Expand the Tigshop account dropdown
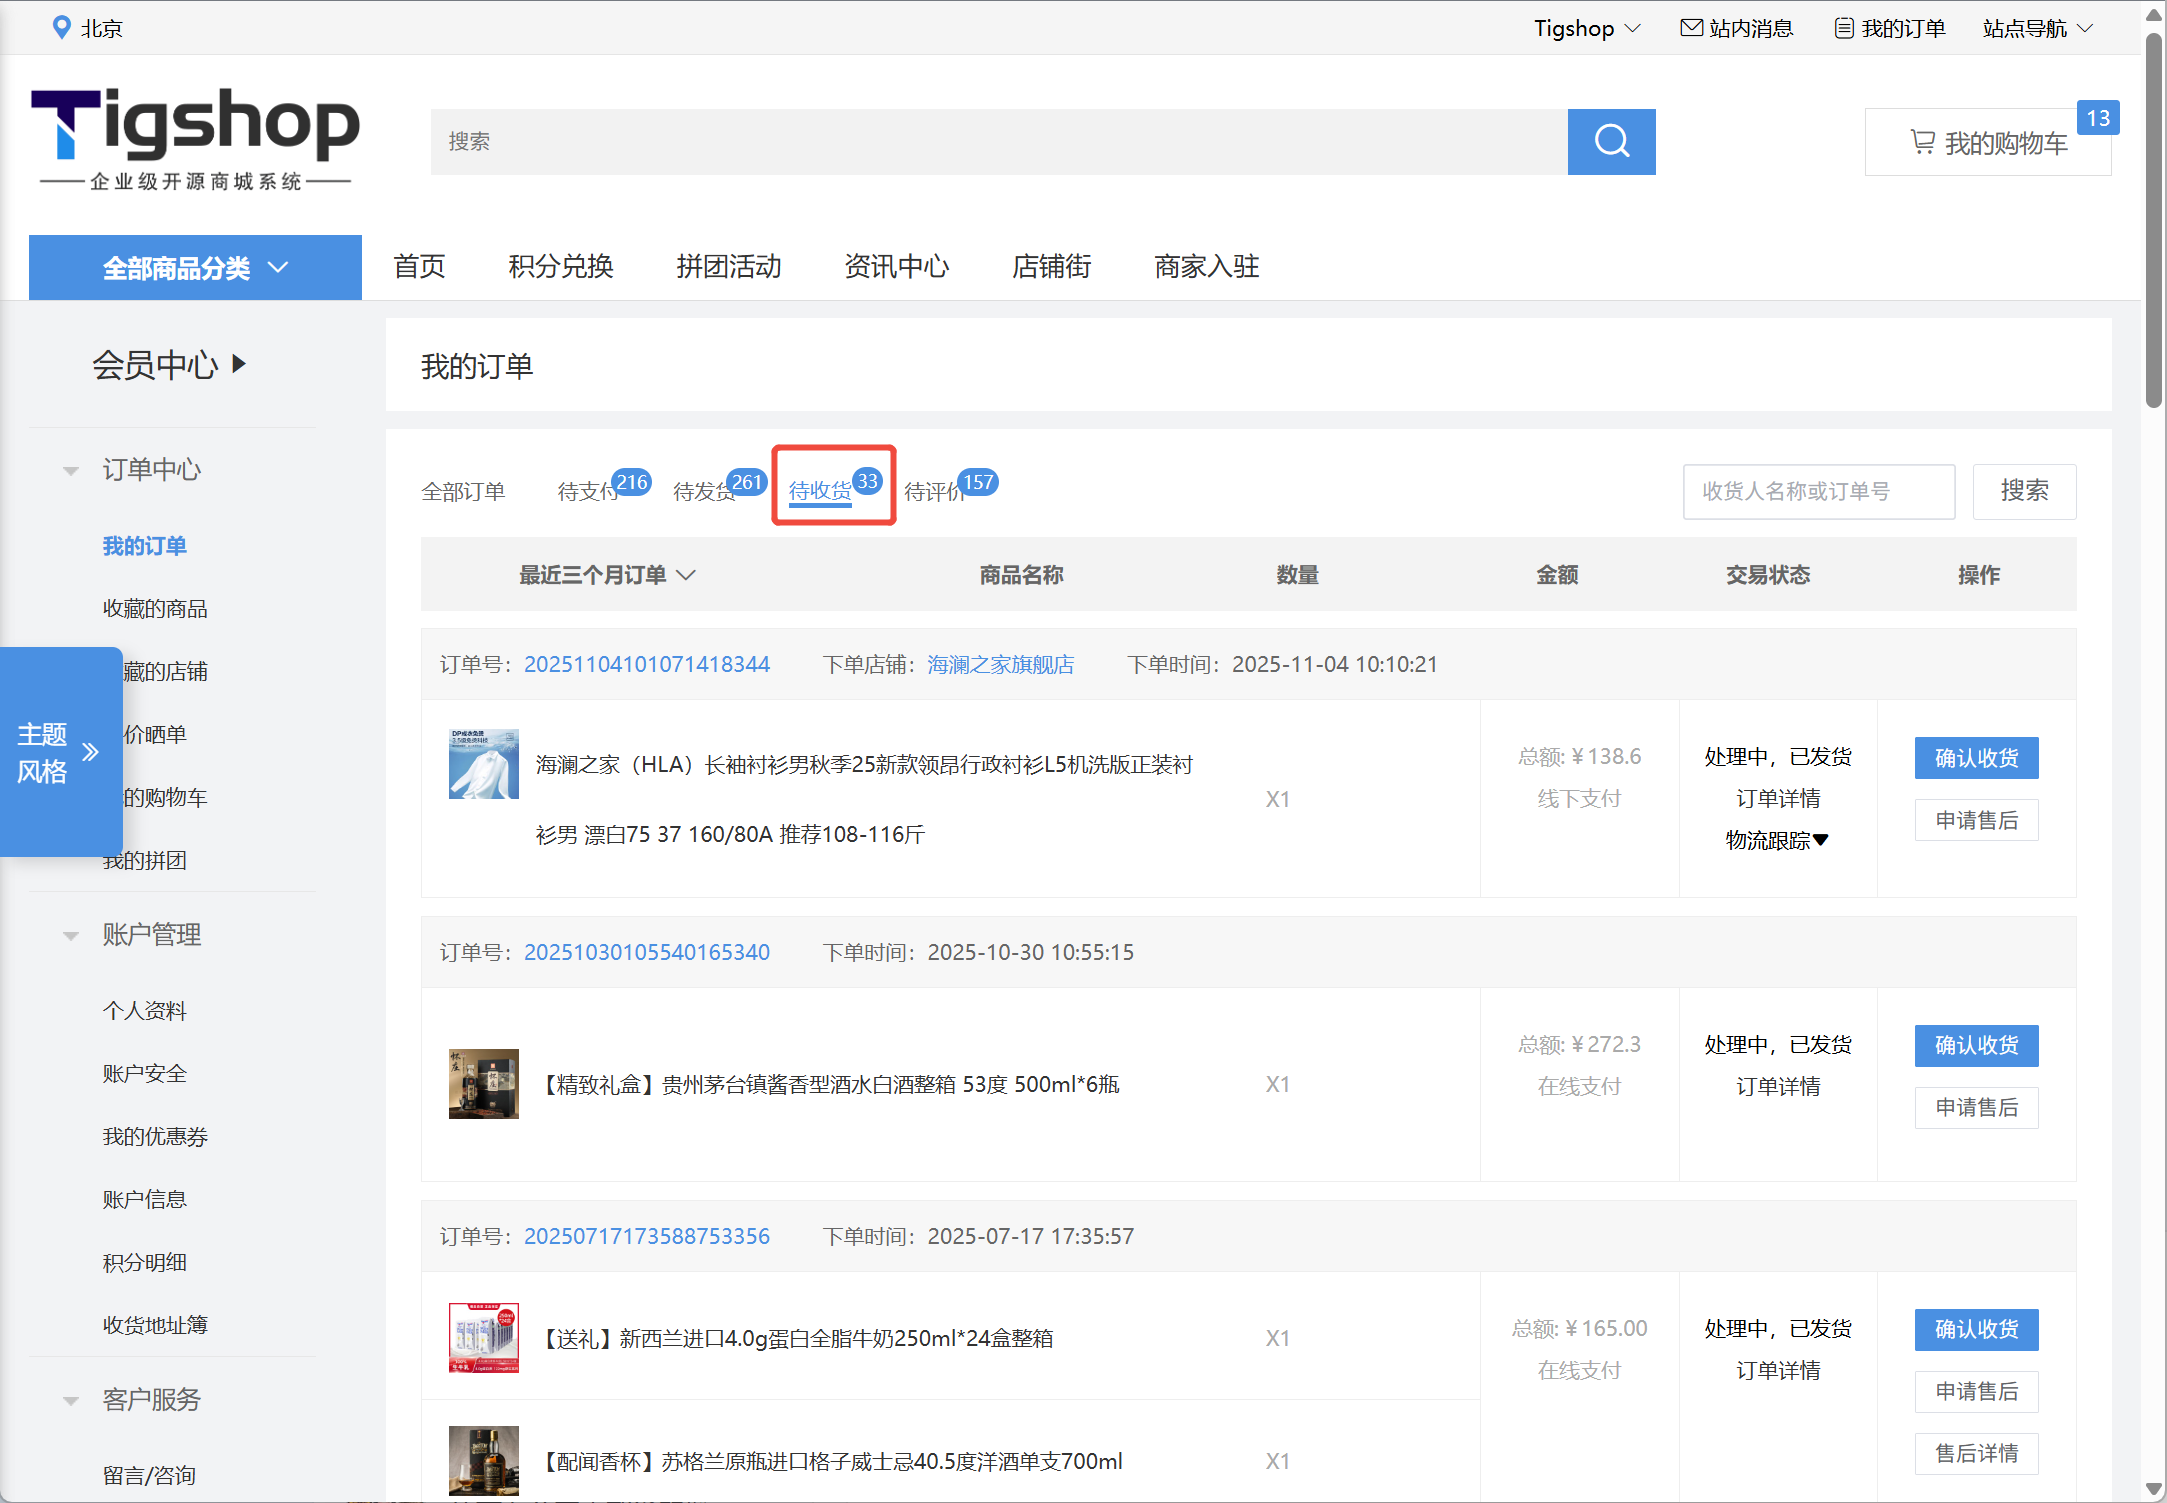 tap(1587, 28)
